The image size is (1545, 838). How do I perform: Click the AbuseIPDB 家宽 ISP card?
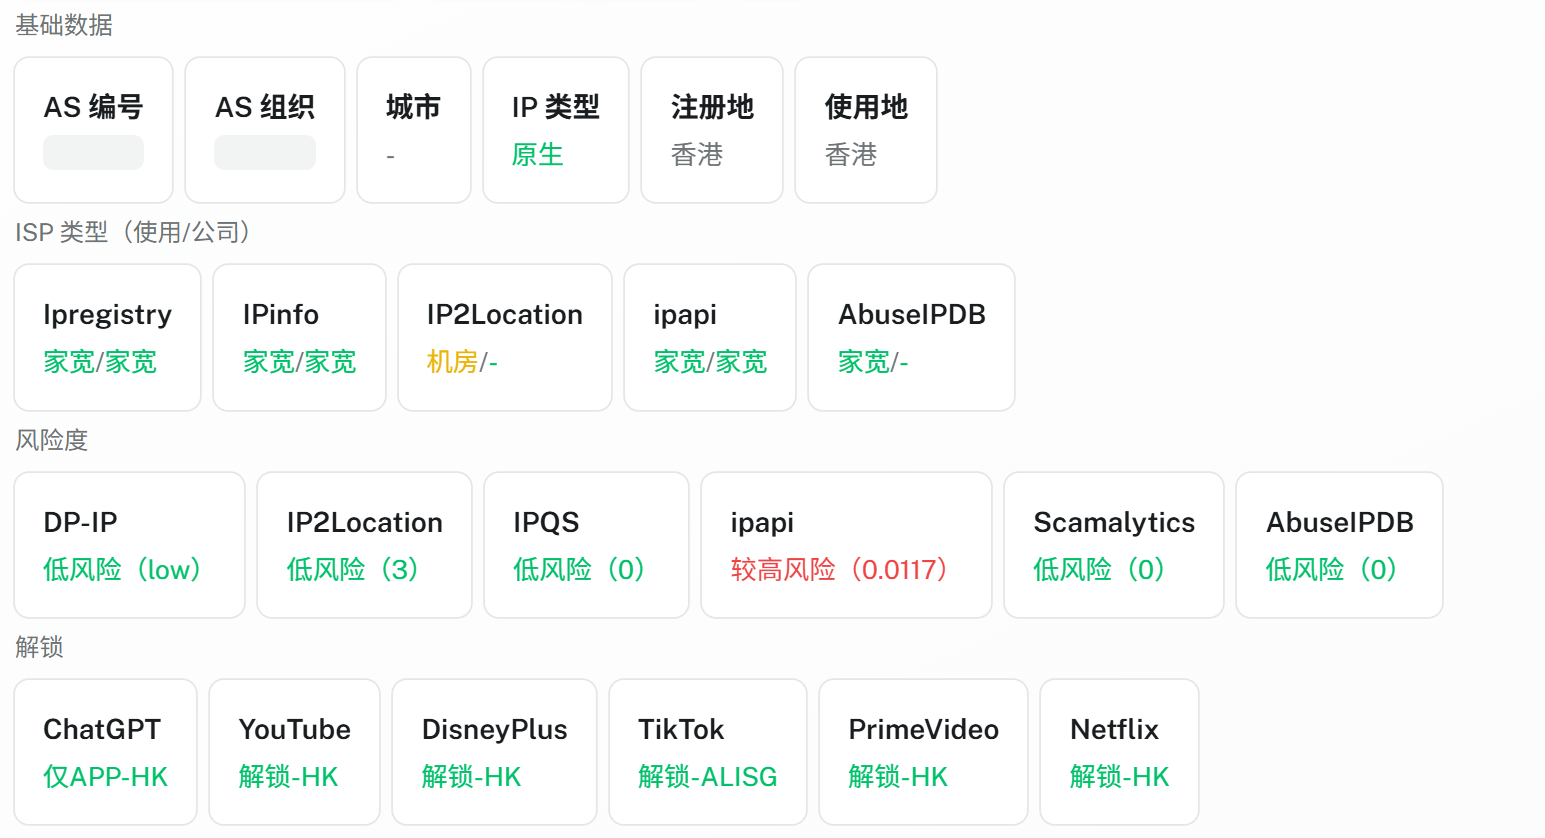(x=911, y=337)
